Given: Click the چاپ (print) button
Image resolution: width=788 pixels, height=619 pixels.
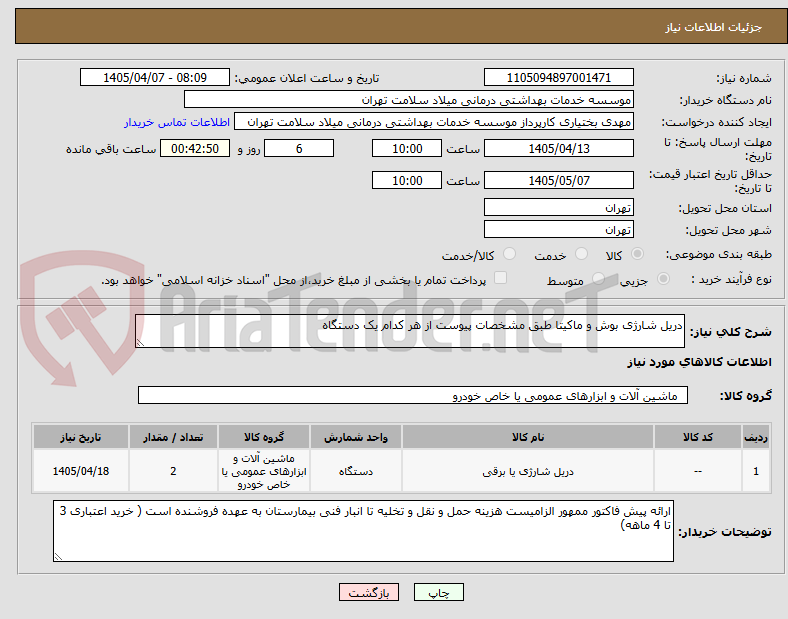Looking at the screenshot, I should tap(438, 592).
